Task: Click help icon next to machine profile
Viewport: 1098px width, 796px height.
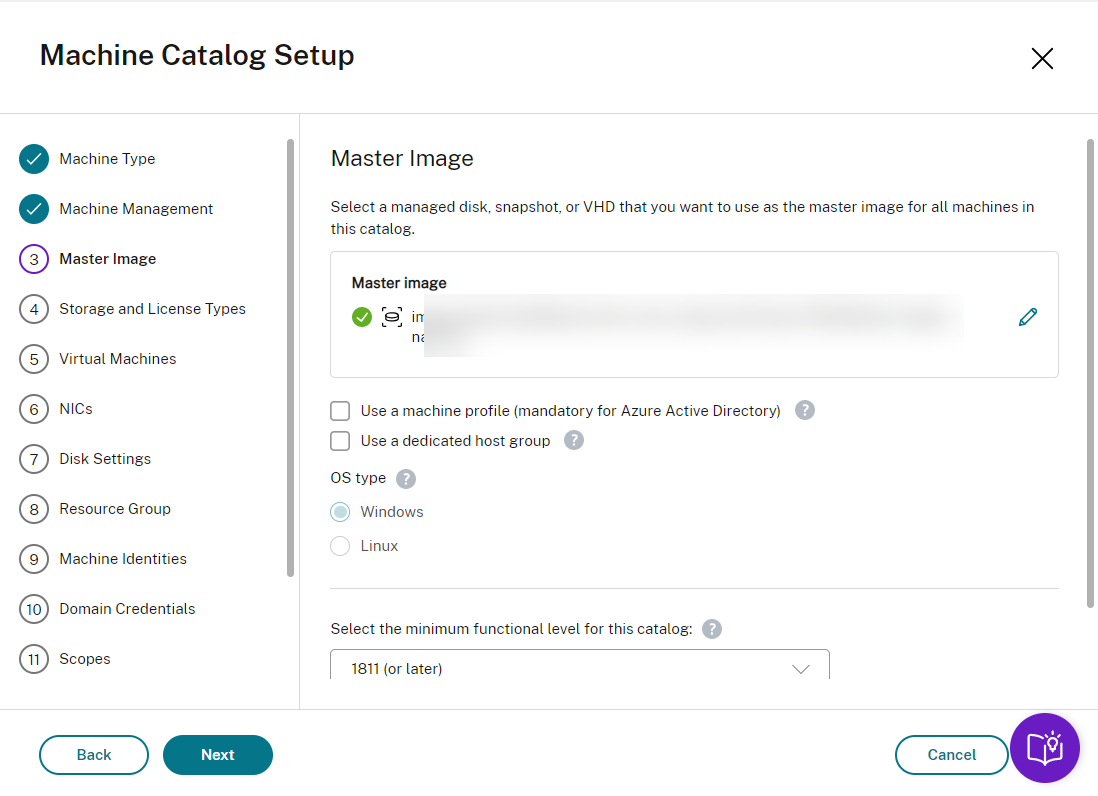Action: click(x=805, y=410)
